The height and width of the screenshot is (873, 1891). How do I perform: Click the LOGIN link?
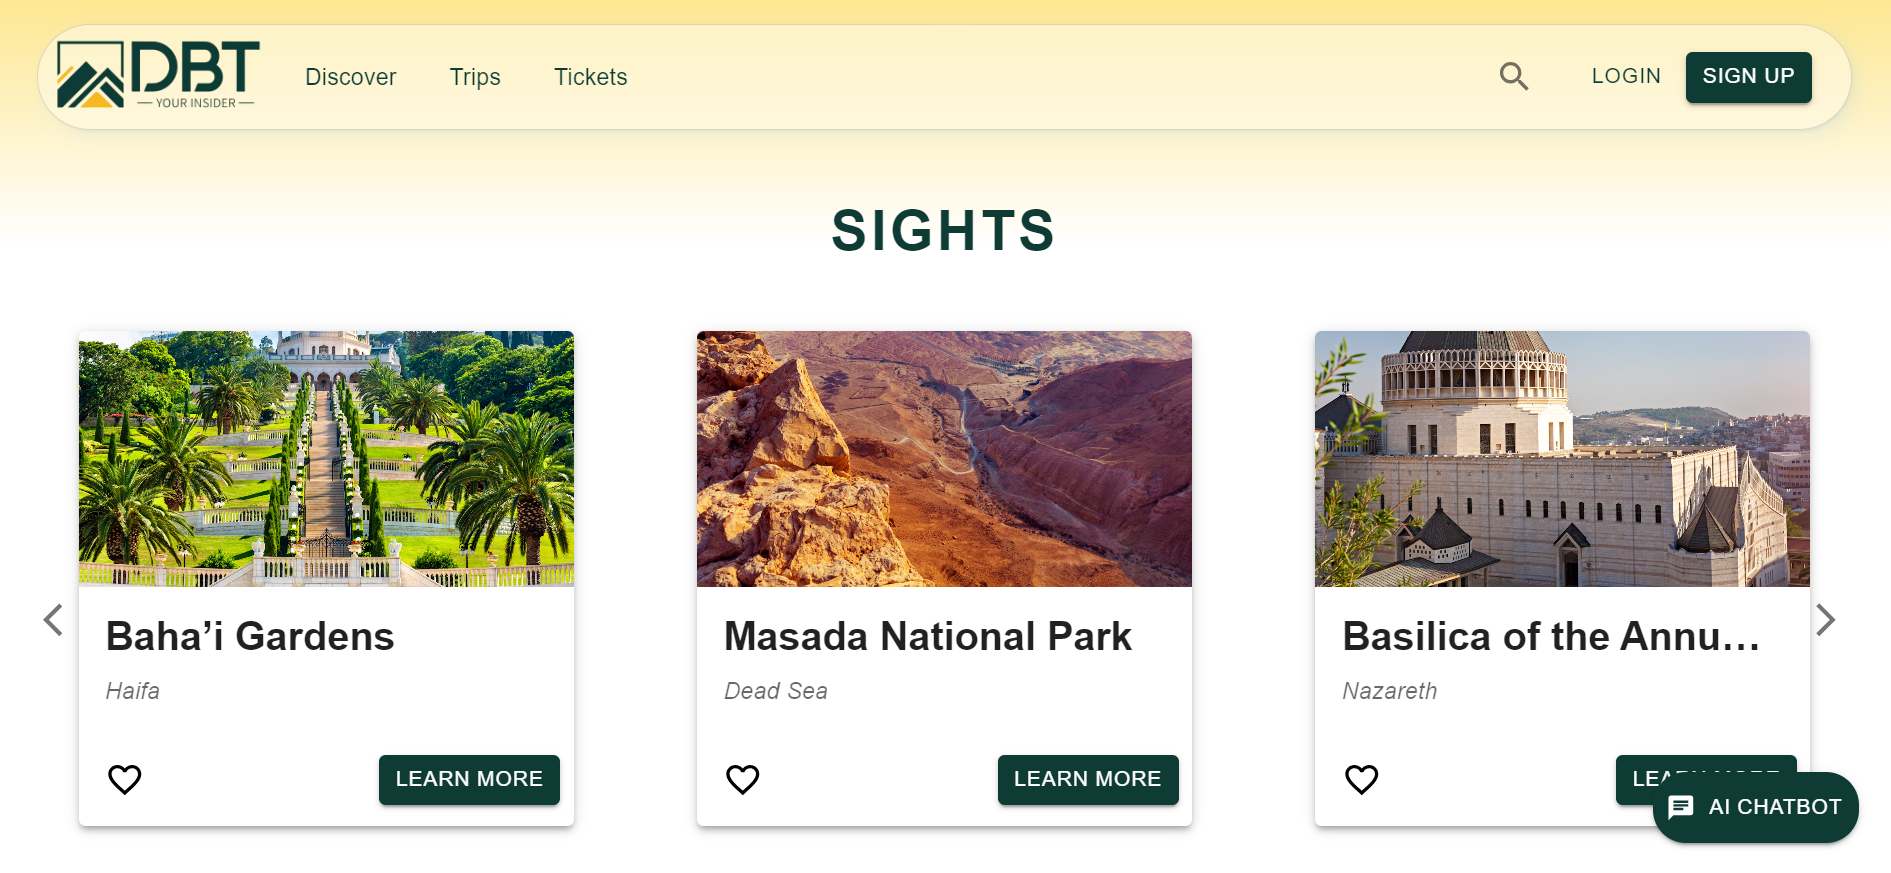pos(1626,76)
